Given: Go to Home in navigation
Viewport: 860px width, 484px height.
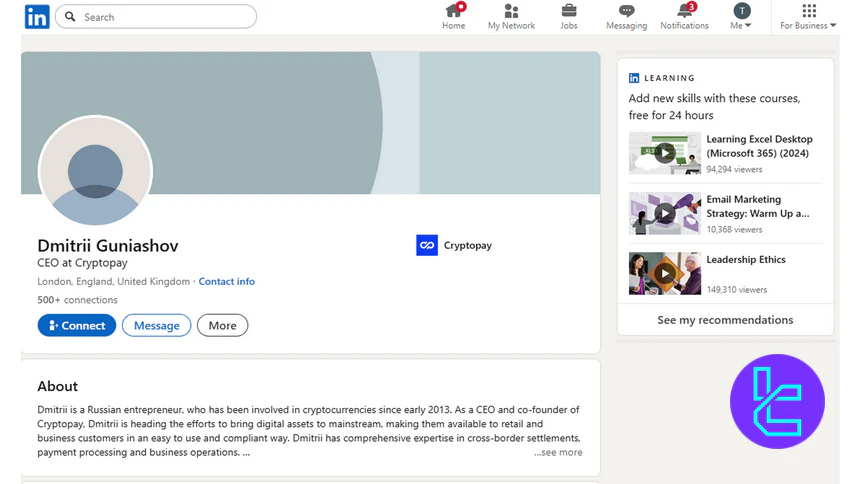Looking at the screenshot, I should (454, 16).
